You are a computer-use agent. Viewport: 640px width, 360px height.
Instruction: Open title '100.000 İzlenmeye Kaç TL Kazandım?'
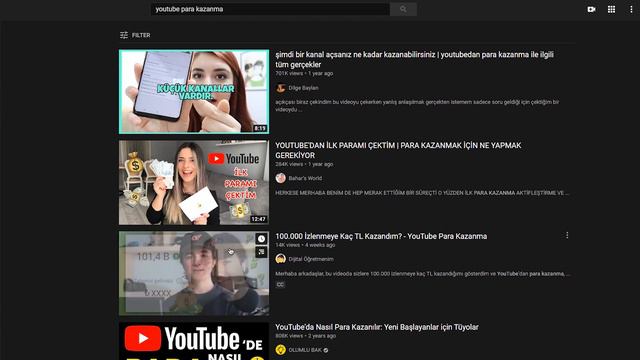click(381, 236)
